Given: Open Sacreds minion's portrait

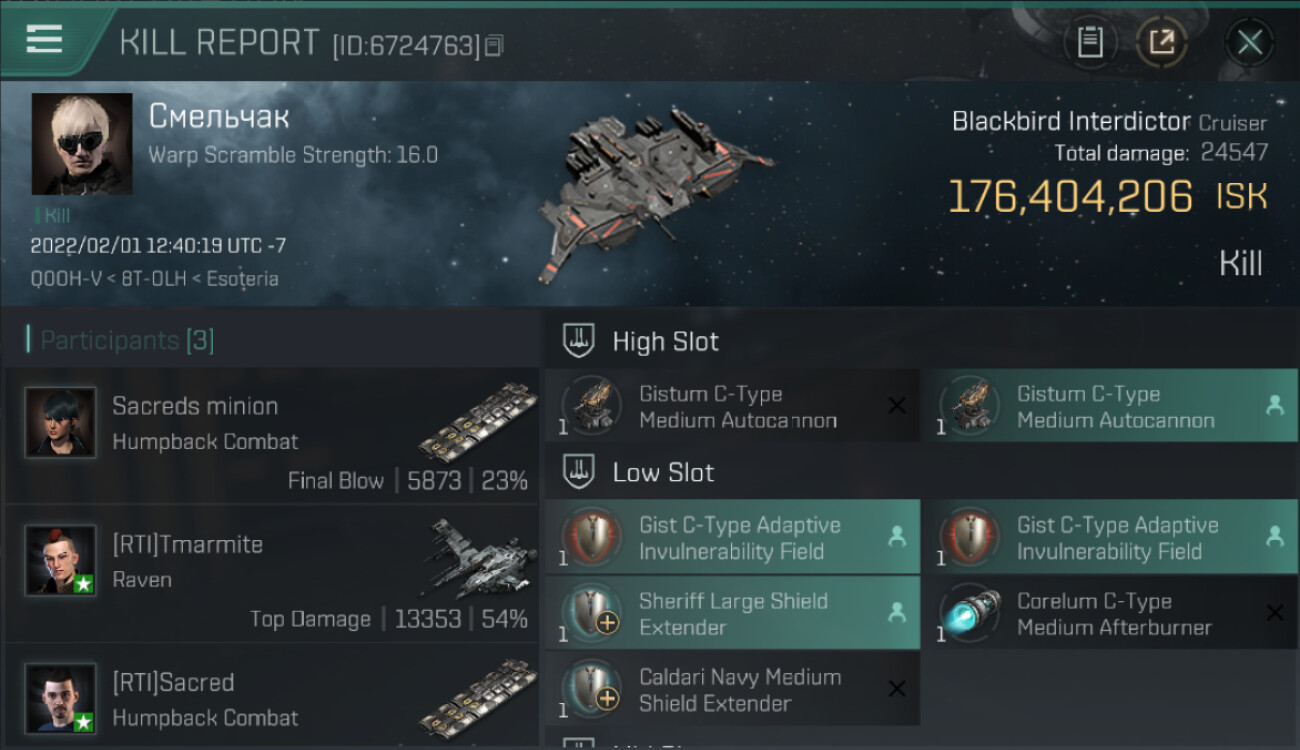Looking at the screenshot, I should pyautogui.click(x=61, y=422).
